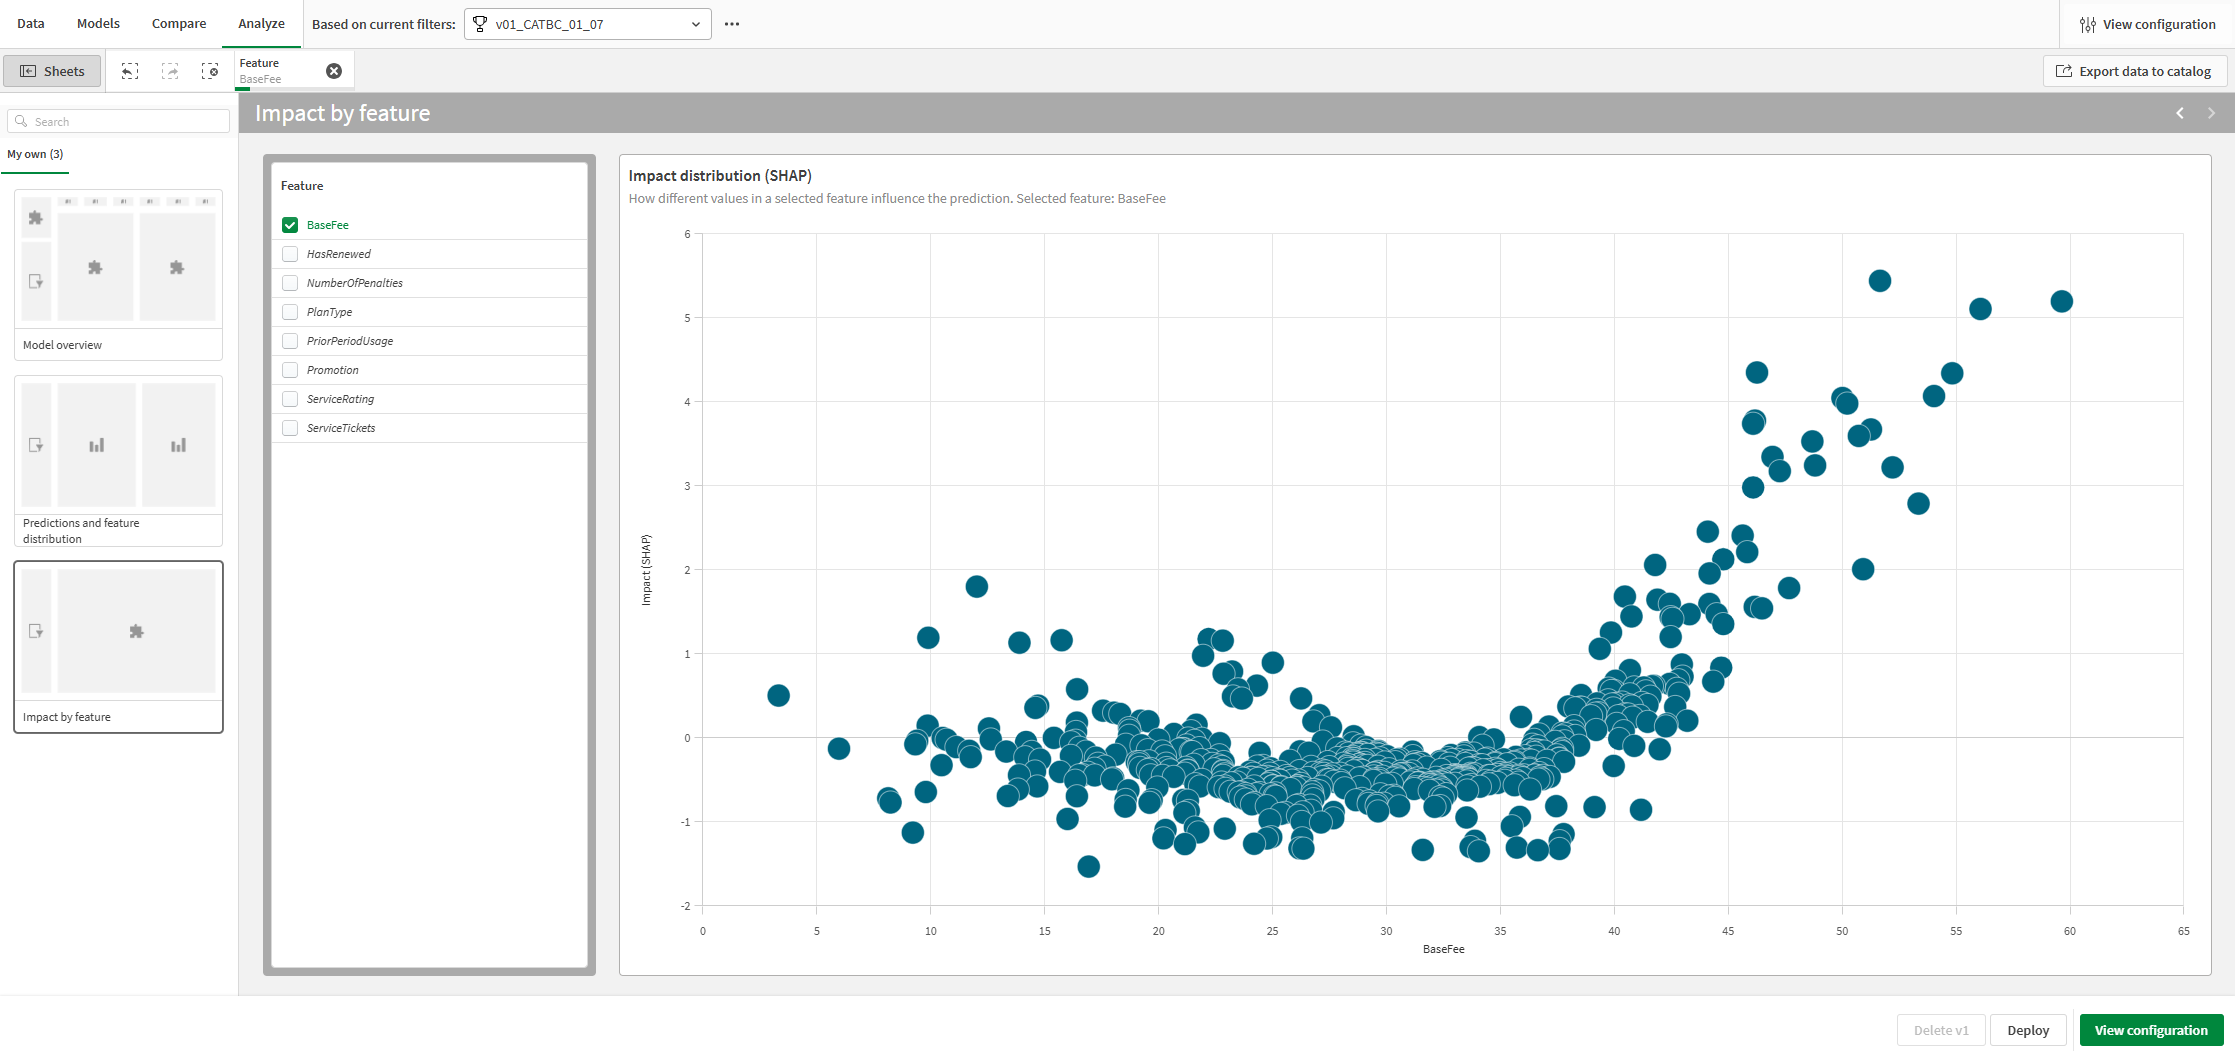Click the Deploy button
The width and height of the screenshot is (2235, 1054).
click(2028, 1029)
